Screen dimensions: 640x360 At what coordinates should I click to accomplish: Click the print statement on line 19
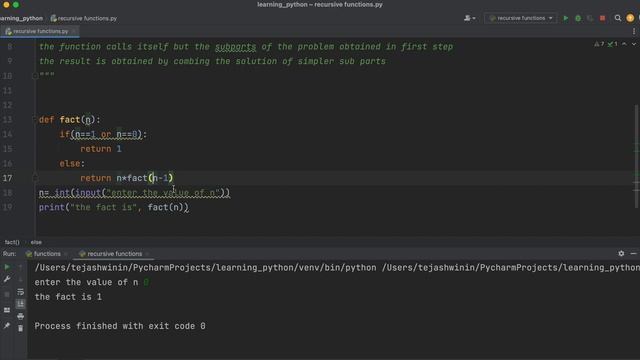pos(114,207)
